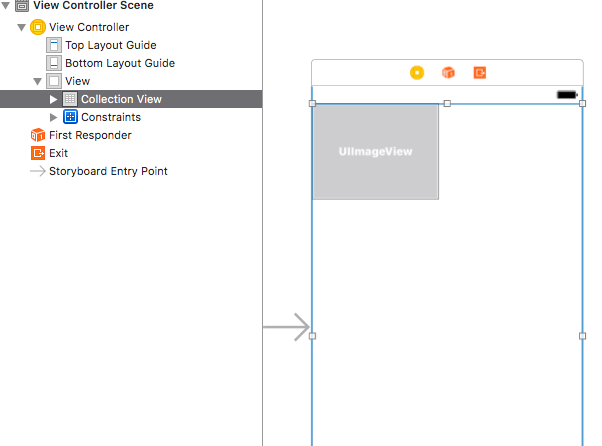
Task: Select Top Layout Guide in outline
Action: (x=111, y=45)
